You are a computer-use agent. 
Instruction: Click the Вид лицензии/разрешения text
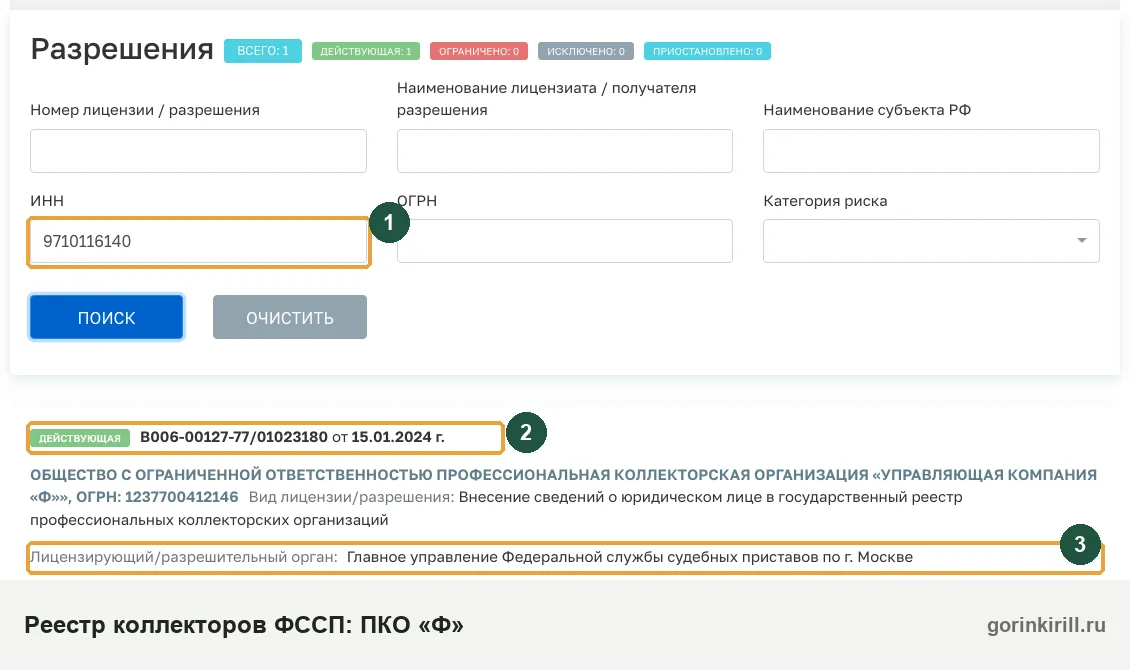point(351,497)
